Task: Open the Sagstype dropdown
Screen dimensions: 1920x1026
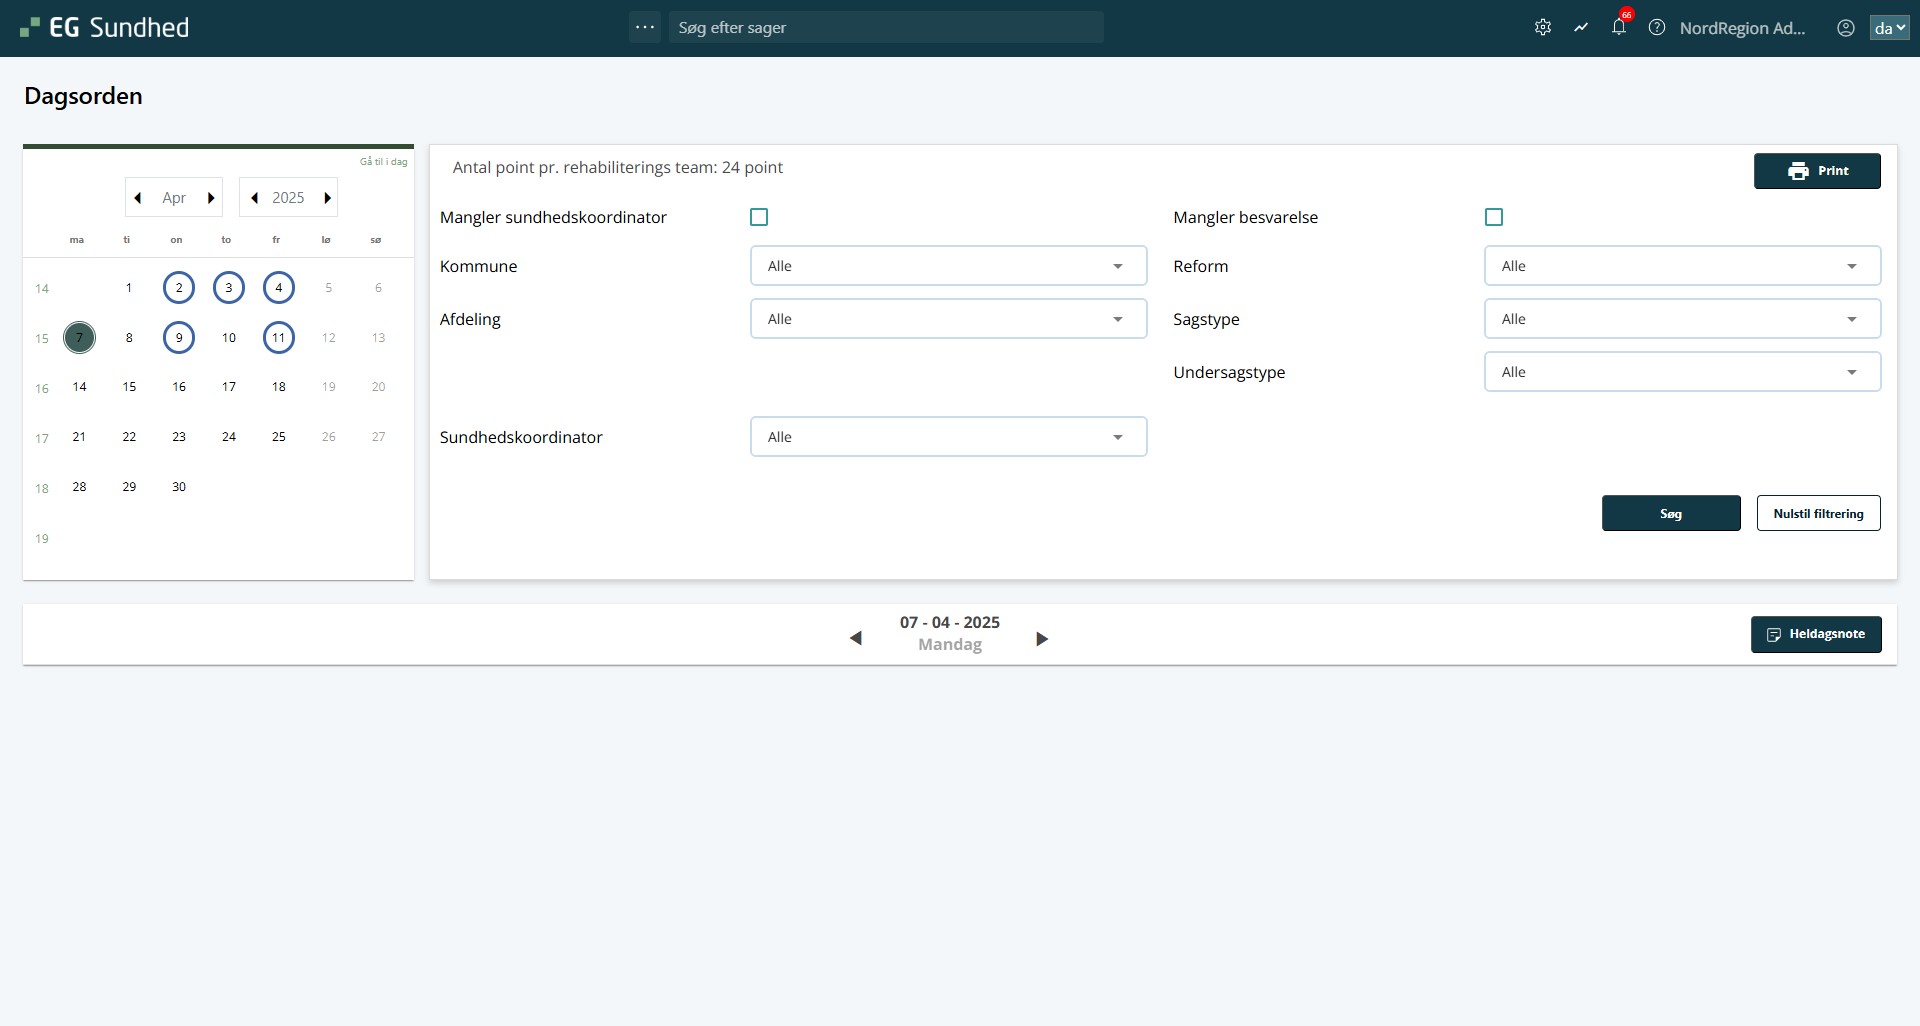Action: pyautogui.click(x=1682, y=319)
